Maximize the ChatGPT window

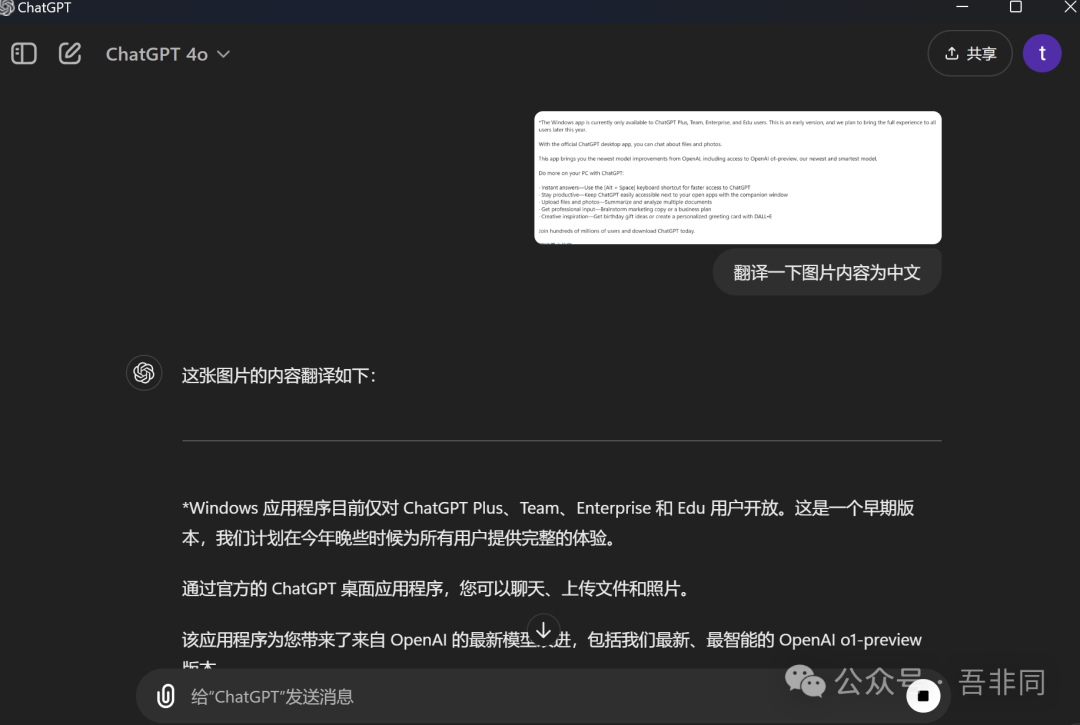click(x=1015, y=7)
